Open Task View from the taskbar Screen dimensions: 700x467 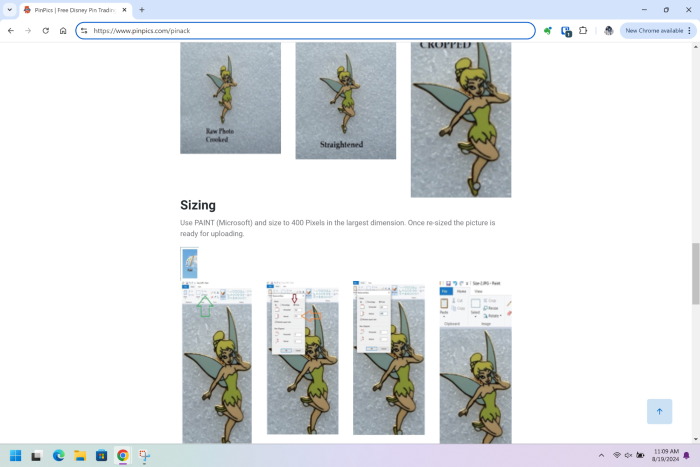click(37, 455)
